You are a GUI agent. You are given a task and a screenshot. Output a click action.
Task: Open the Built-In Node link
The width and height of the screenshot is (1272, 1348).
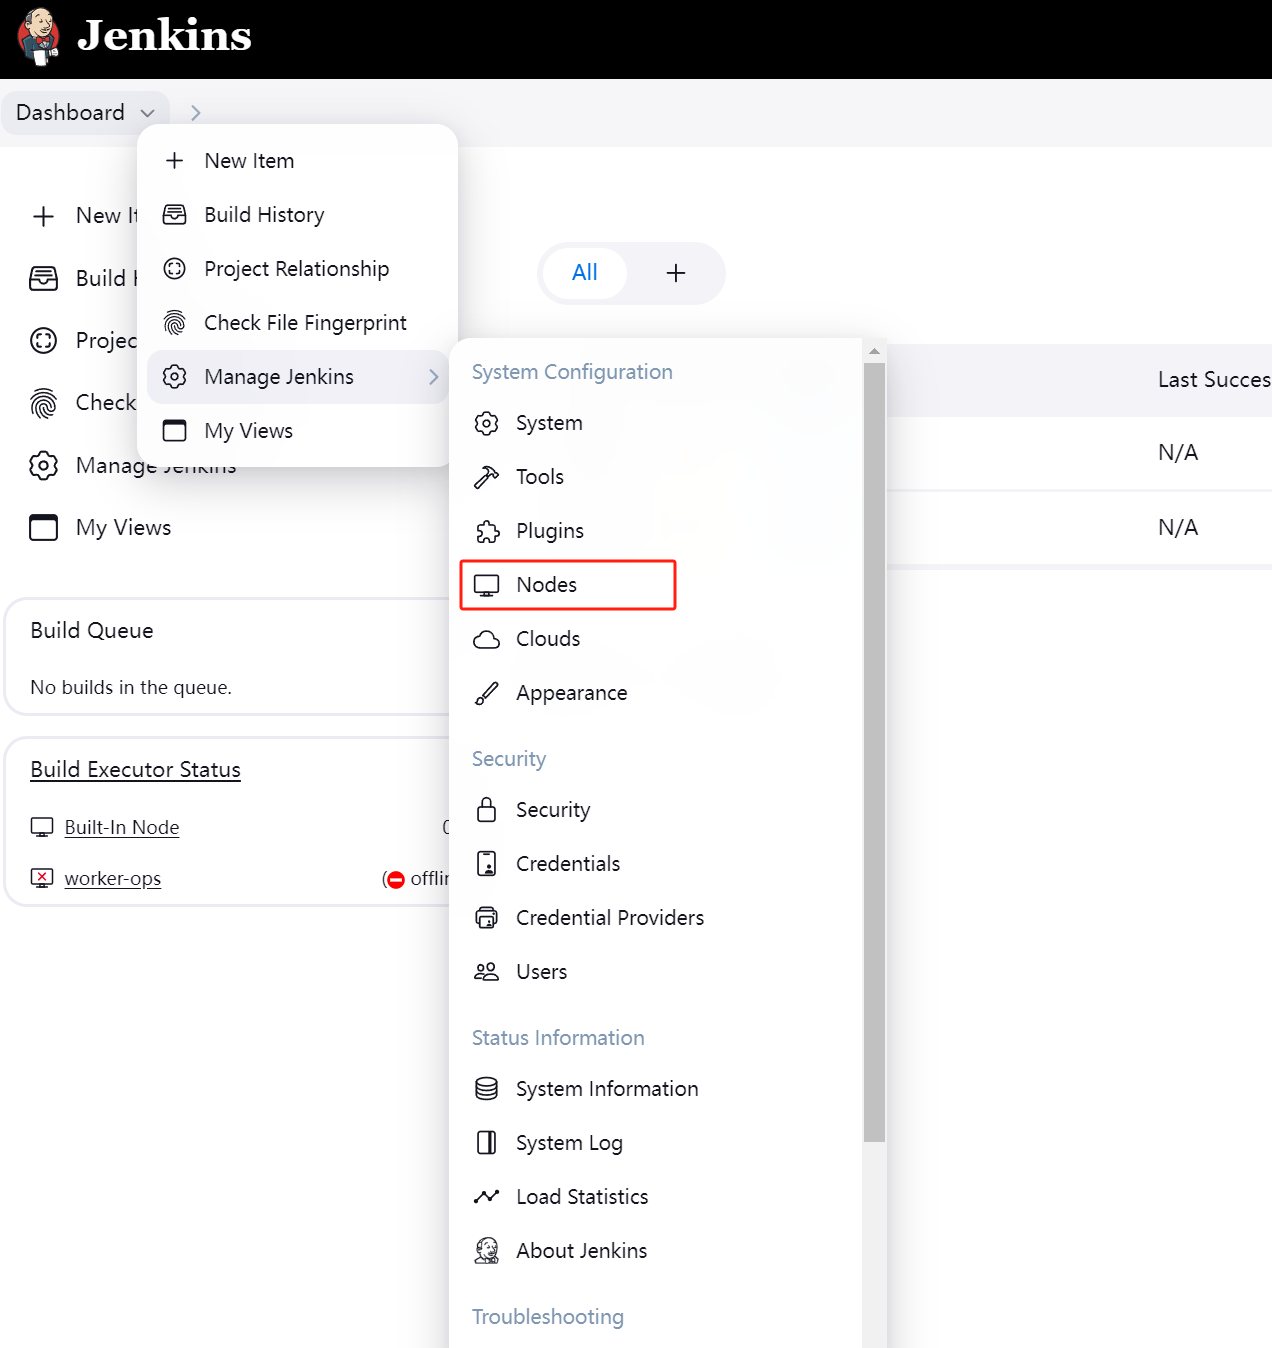122,828
